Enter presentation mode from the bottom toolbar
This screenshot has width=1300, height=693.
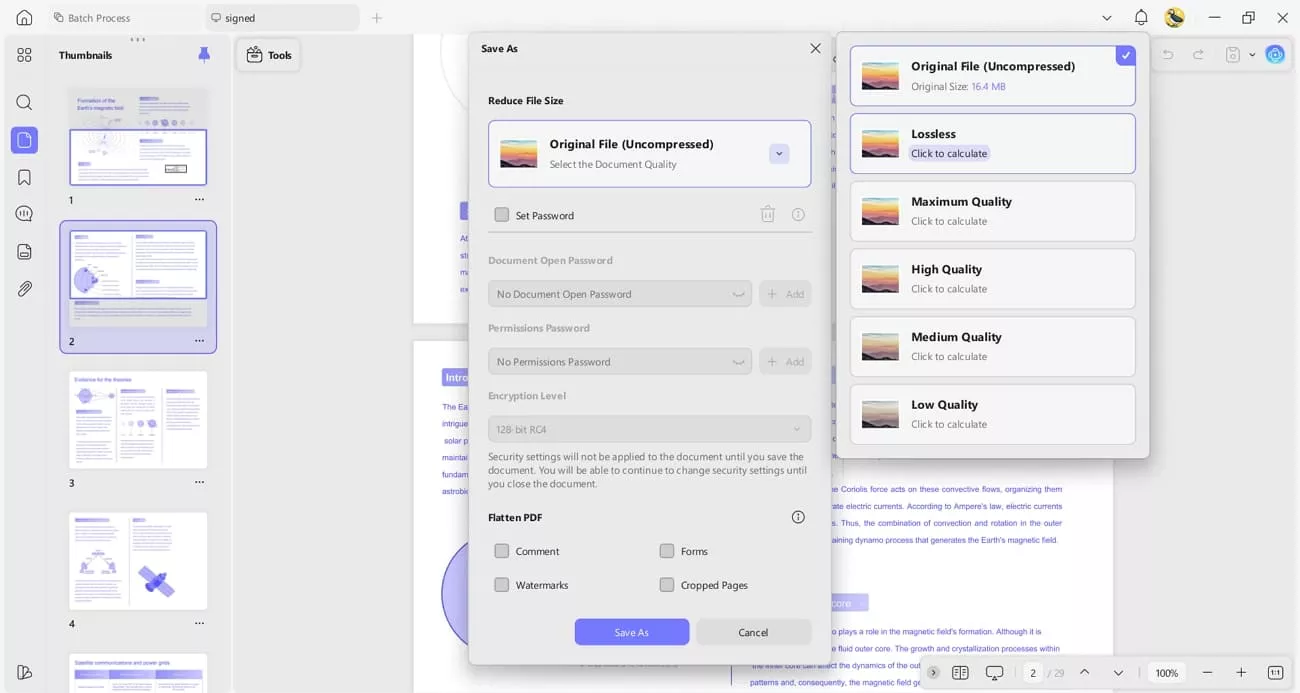pos(993,672)
